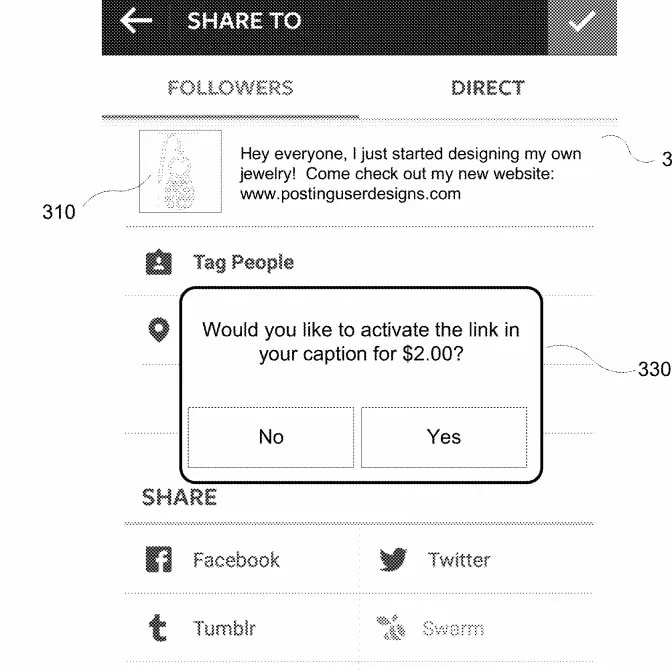Image resolution: width=672 pixels, height=670 pixels.
Task: Enable sharing to Twitter
Action: click(x=459, y=560)
